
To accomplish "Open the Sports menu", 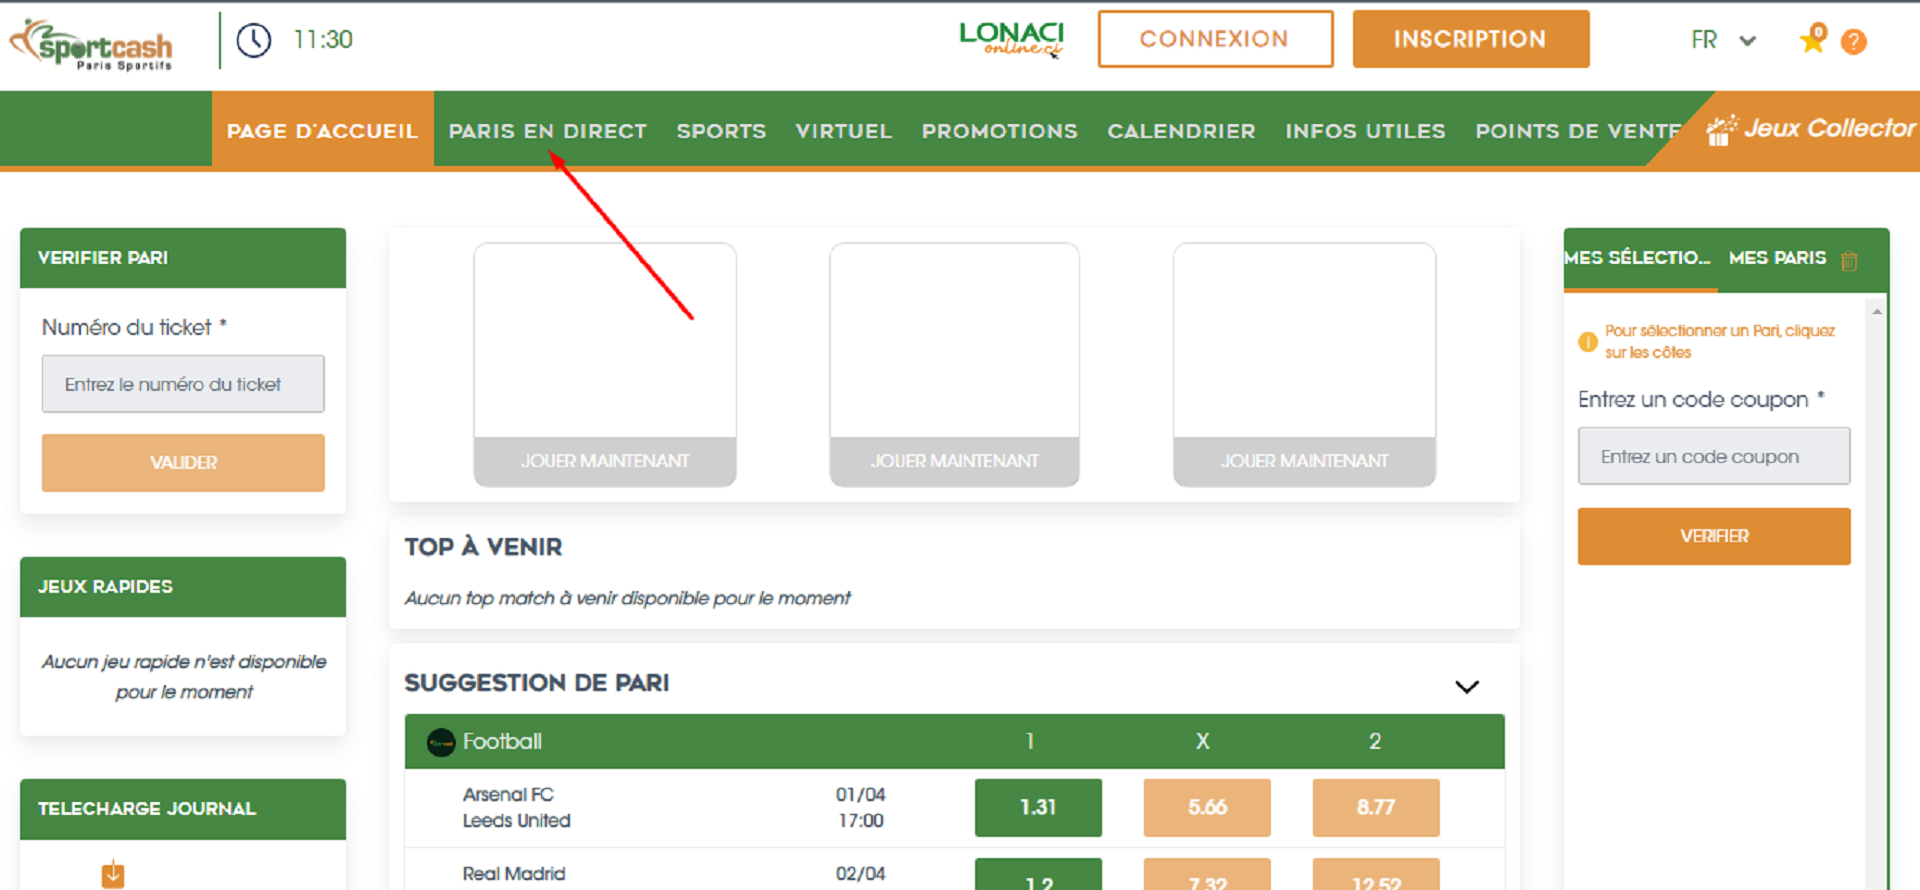I will pyautogui.click(x=721, y=131).
